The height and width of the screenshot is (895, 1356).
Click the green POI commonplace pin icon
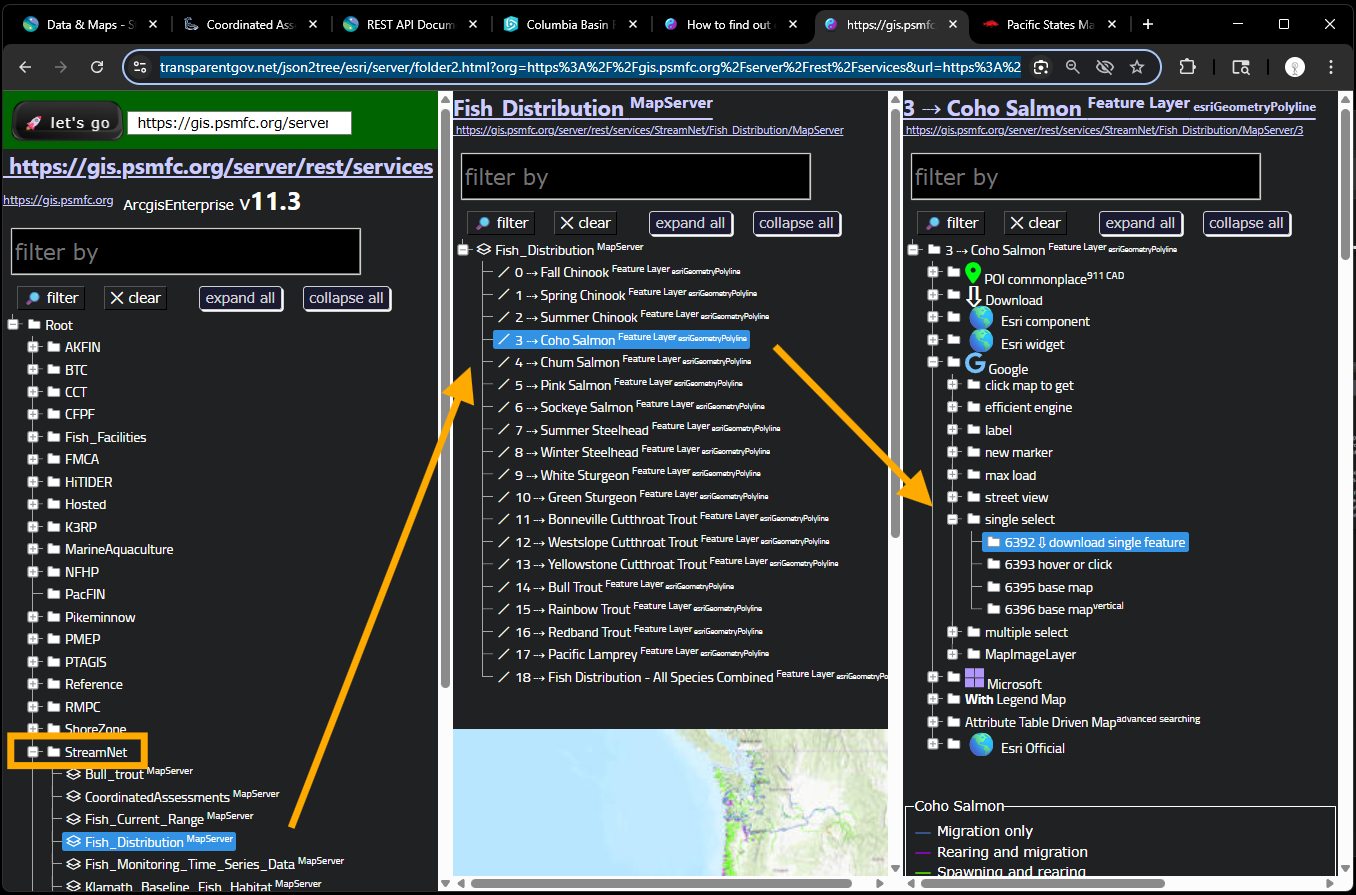click(x=974, y=274)
